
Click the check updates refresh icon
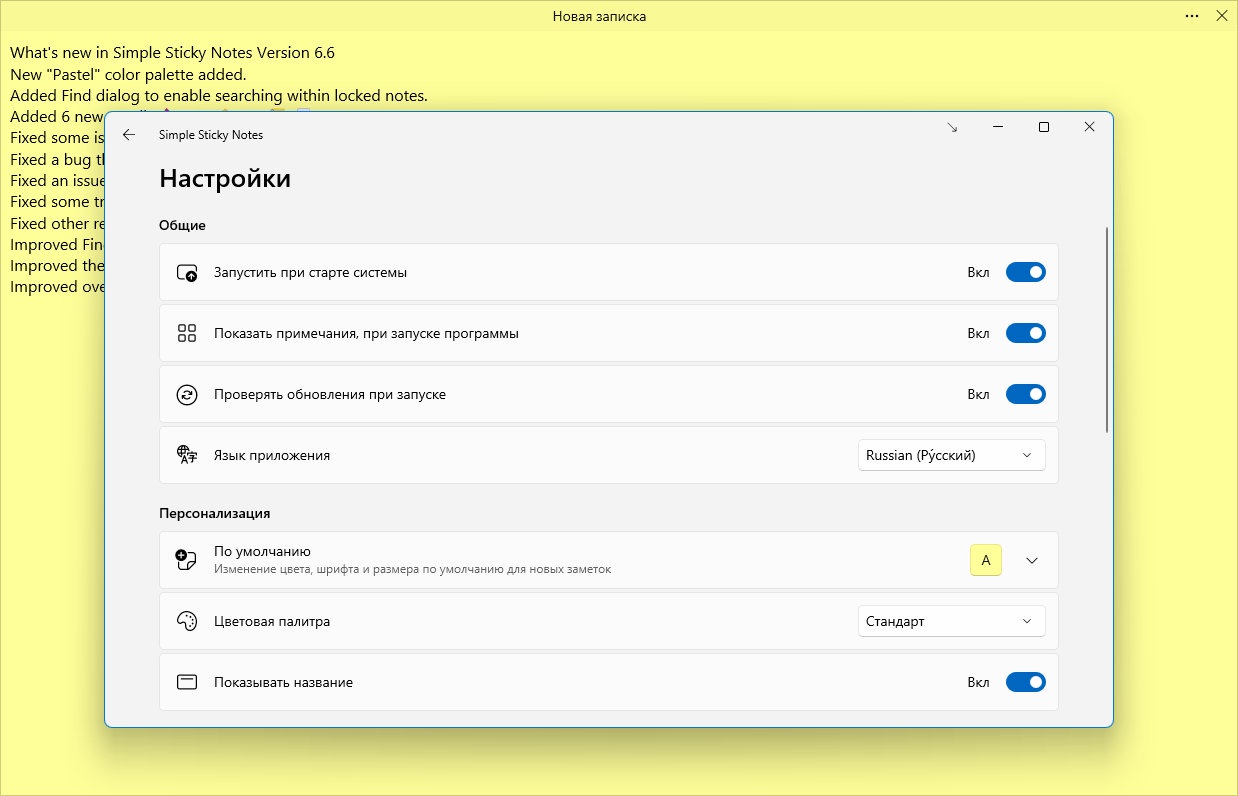(x=187, y=394)
